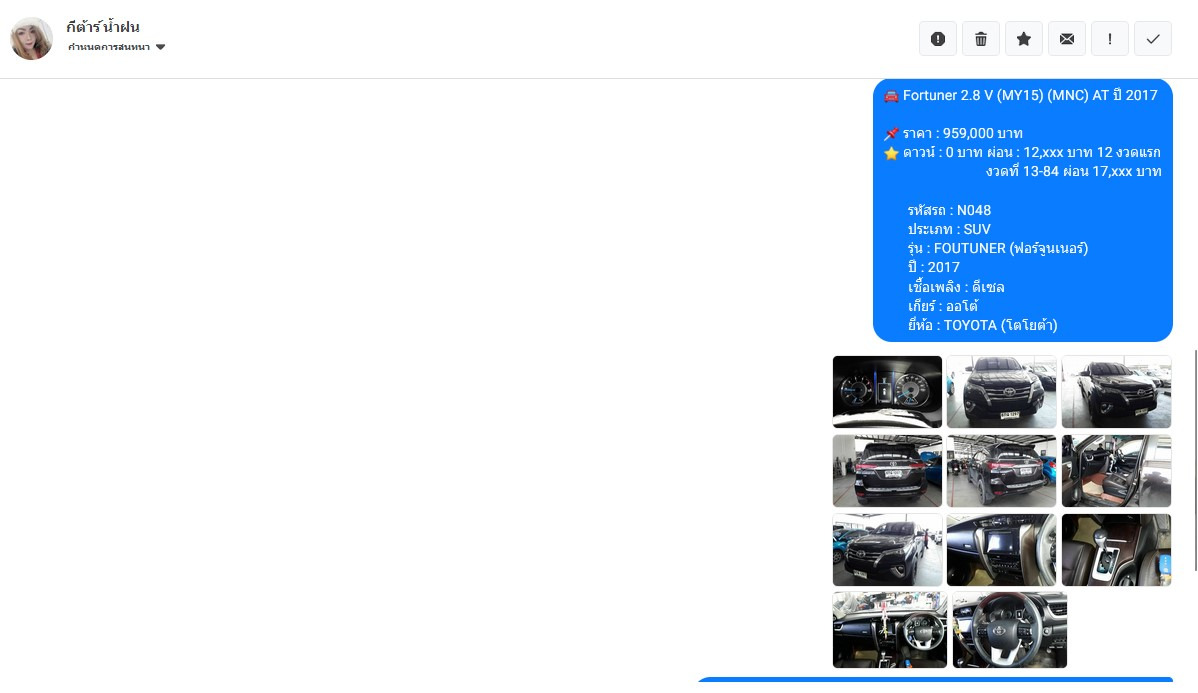The width and height of the screenshot is (1198, 693).
Task: Open the steering wheel close-up photo
Action: click(x=1009, y=629)
